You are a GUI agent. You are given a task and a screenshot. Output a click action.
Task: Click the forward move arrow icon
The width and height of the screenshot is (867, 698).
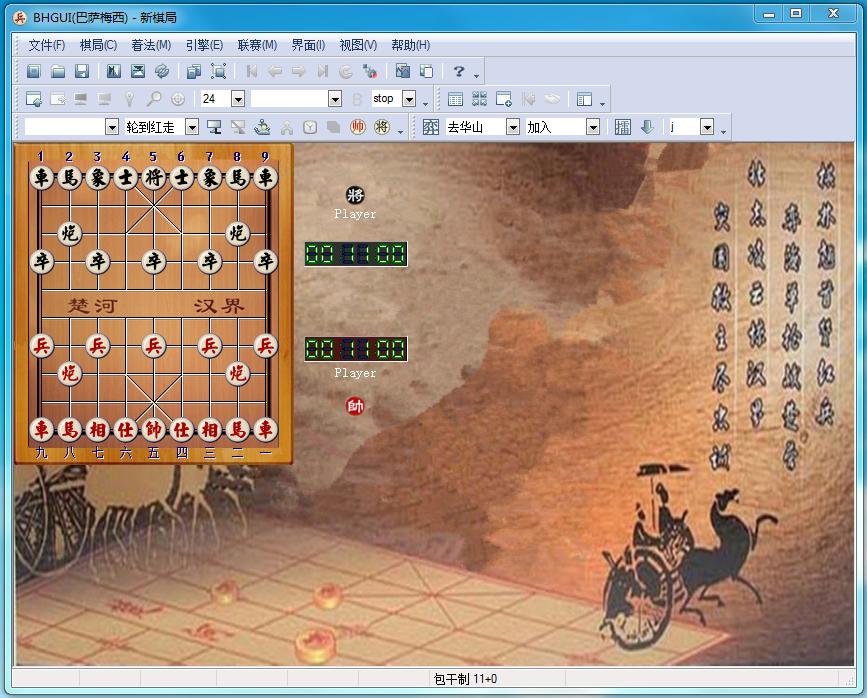[295, 71]
